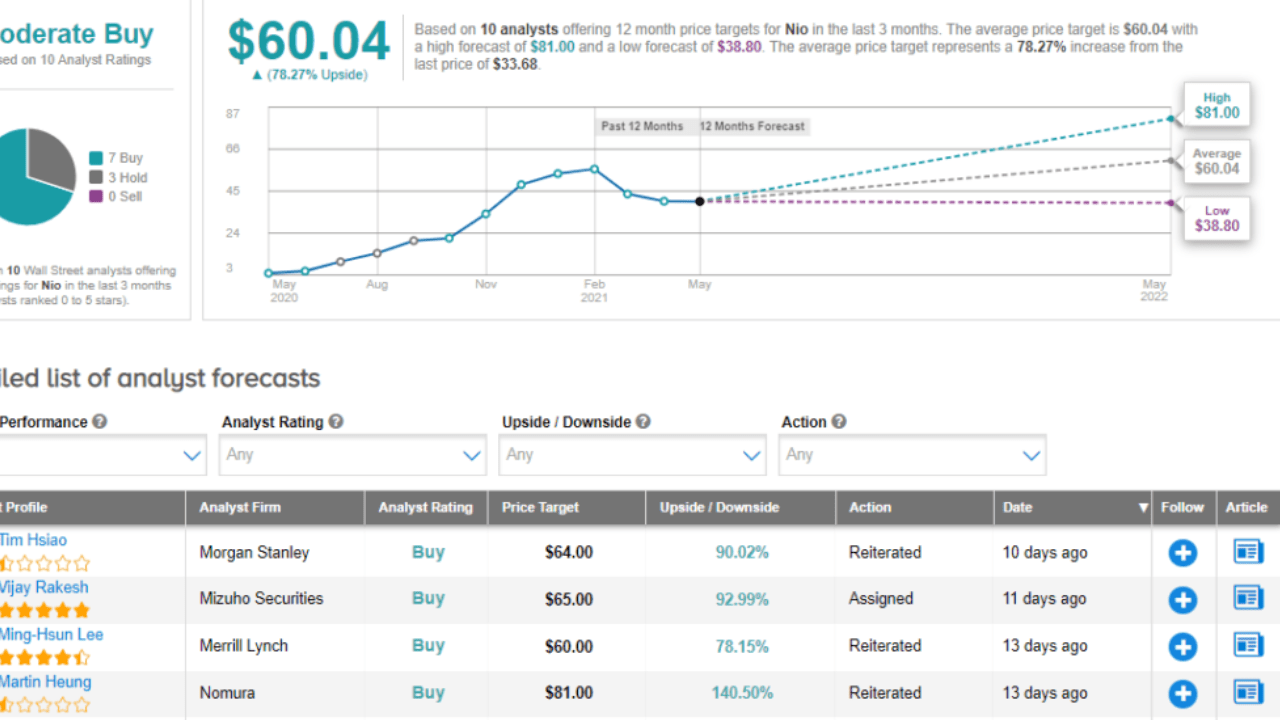1280x720 pixels.
Task: Click the 92.99% upside value
Action: (742, 599)
